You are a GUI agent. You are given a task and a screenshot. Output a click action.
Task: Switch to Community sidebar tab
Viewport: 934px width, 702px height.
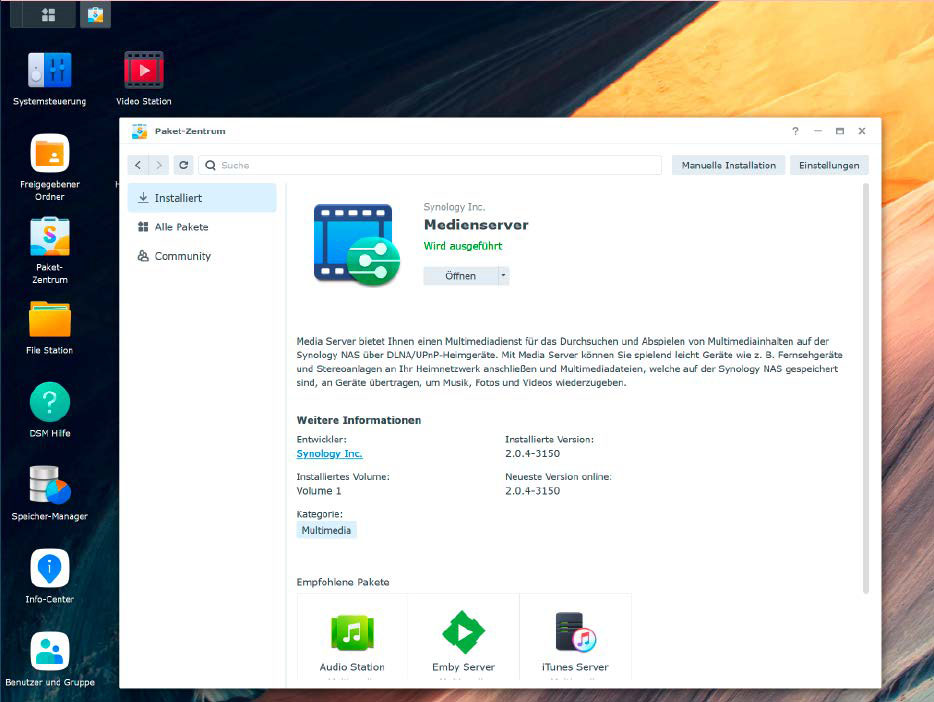pyautogui.click(x=202, y=256)
